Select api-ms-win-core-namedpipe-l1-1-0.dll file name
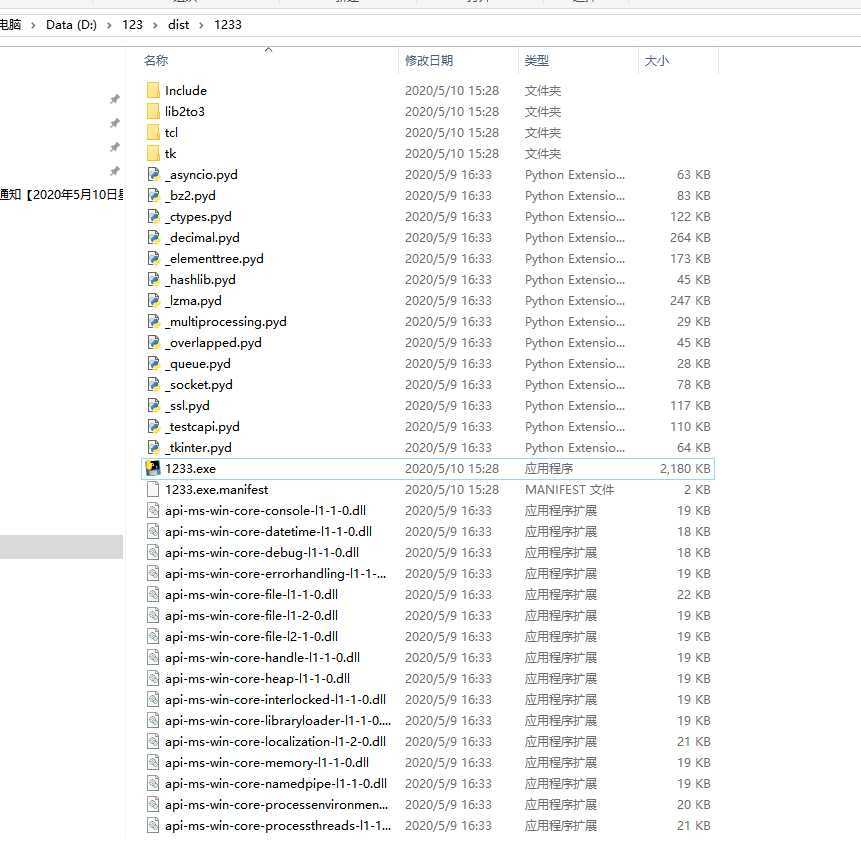861x856 pixels. (x=276, y=784)
